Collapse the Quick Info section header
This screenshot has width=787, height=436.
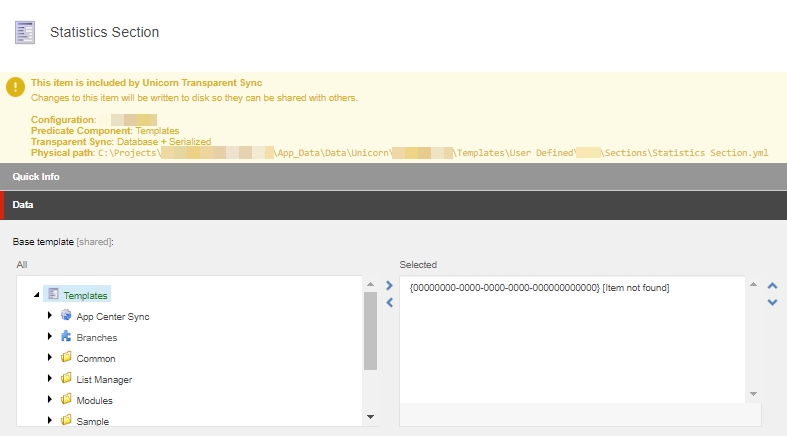(36, 176)
